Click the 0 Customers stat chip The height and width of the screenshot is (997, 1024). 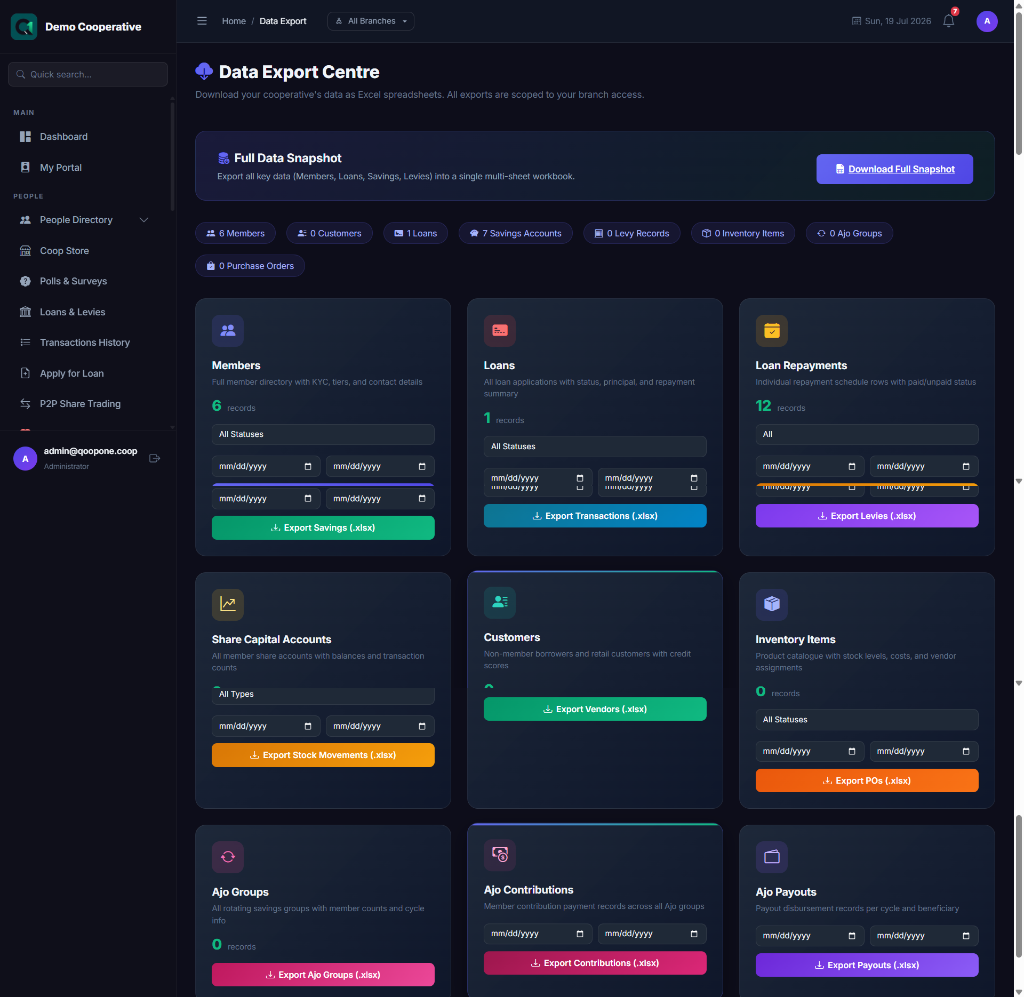(x=329, y=233)
